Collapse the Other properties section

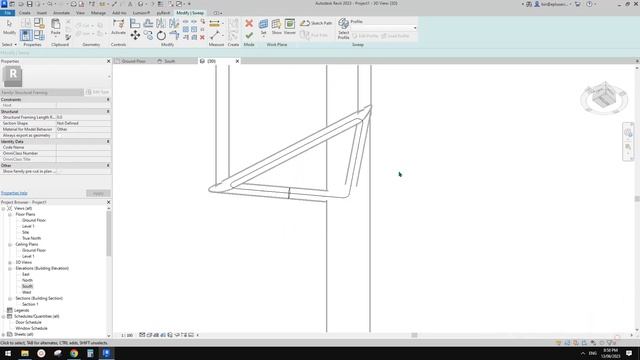click(108, 165)
